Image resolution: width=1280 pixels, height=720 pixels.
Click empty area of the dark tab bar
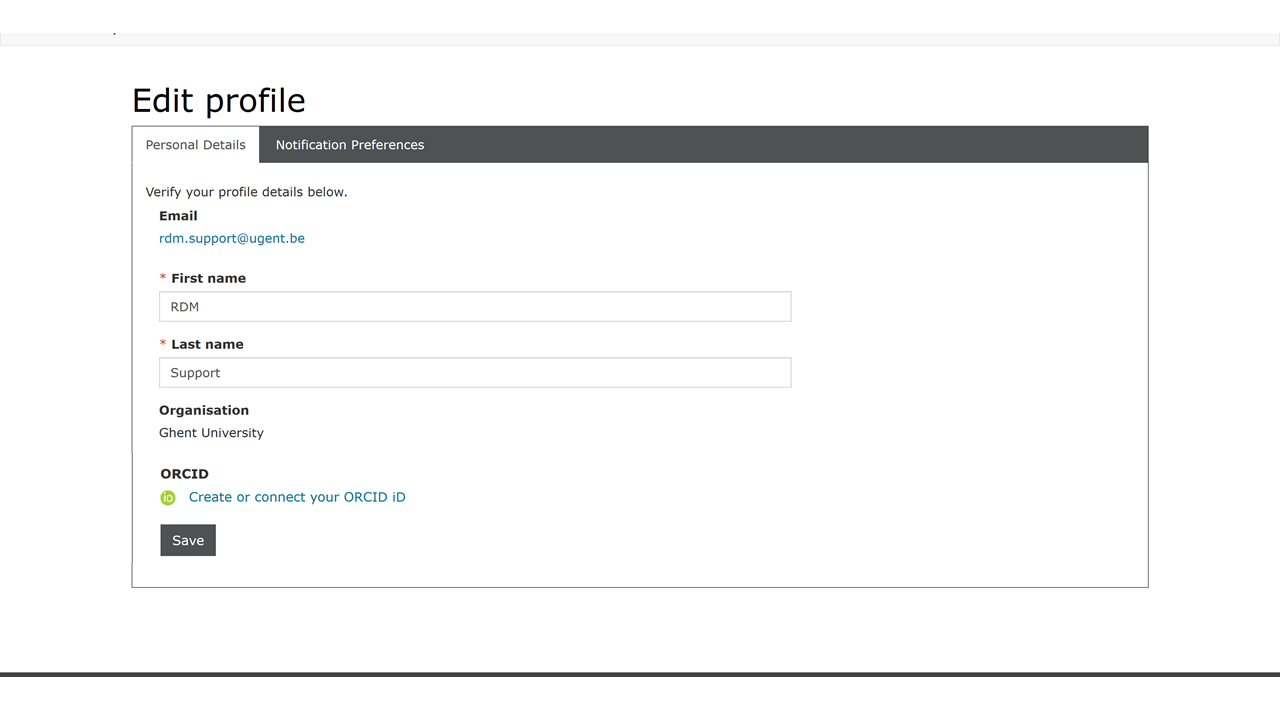(x=780, y=145)
